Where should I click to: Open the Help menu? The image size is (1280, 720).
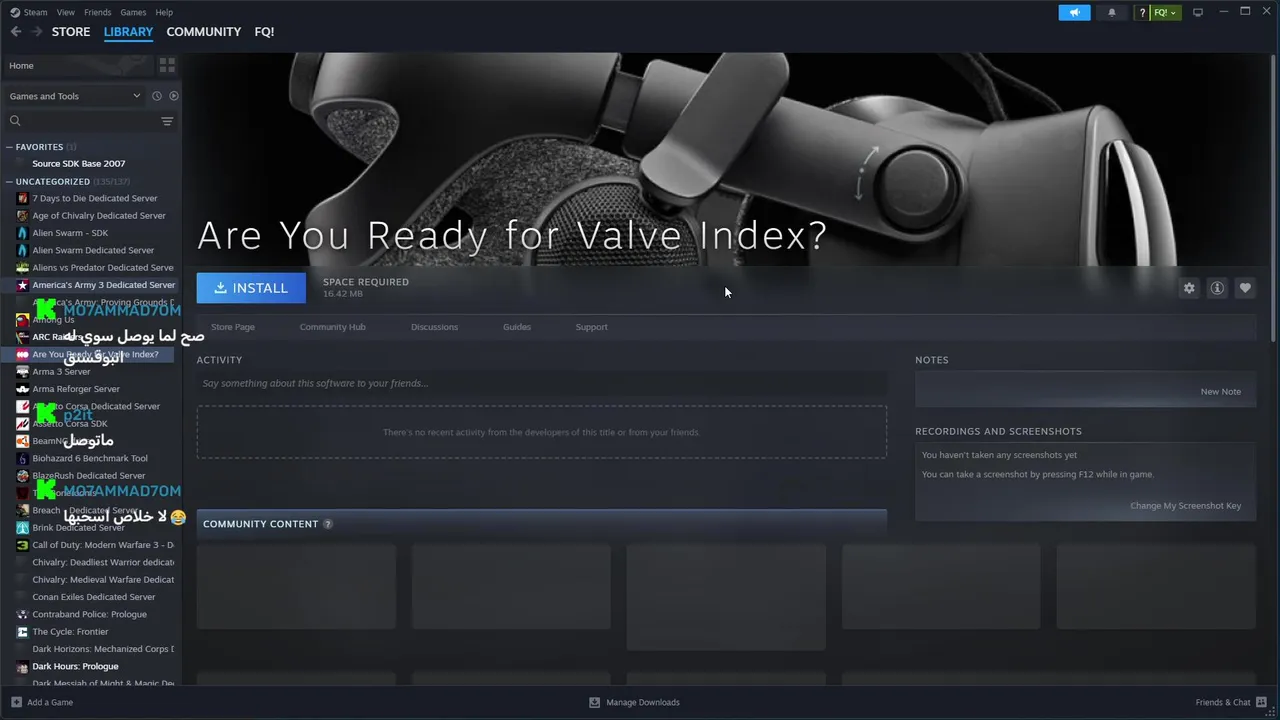[x=164, y=12]
